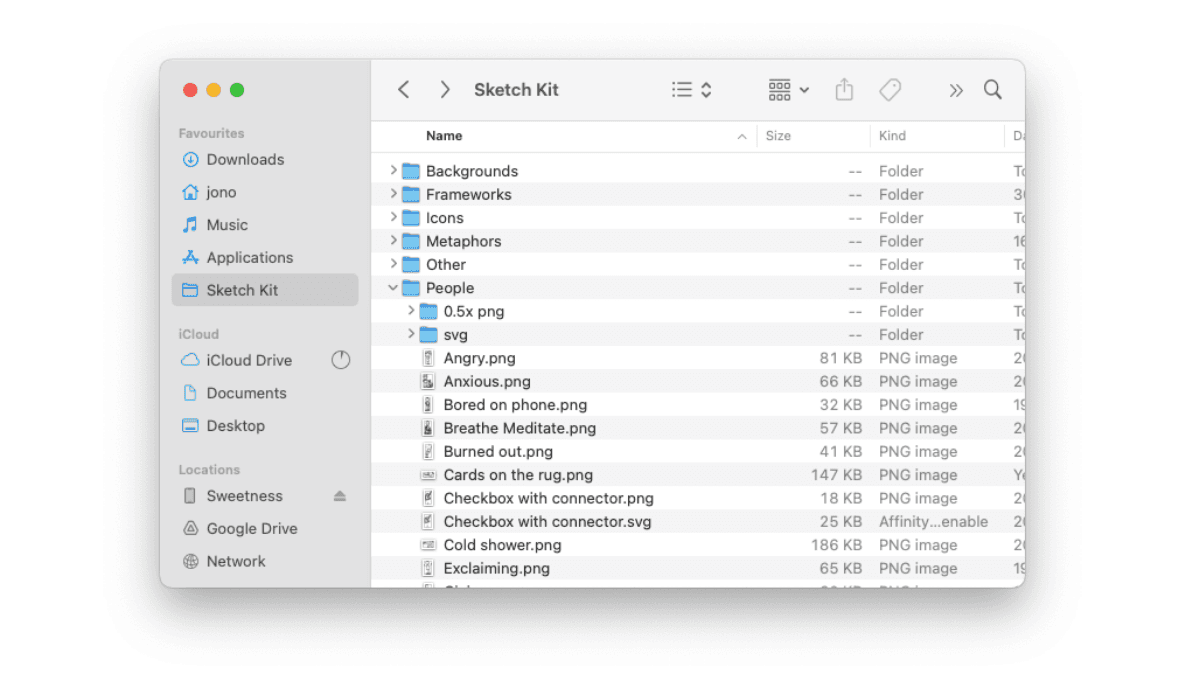Collapse the People folder
The height and width of the screenshot is (675, 1200).
pos(393,288)
